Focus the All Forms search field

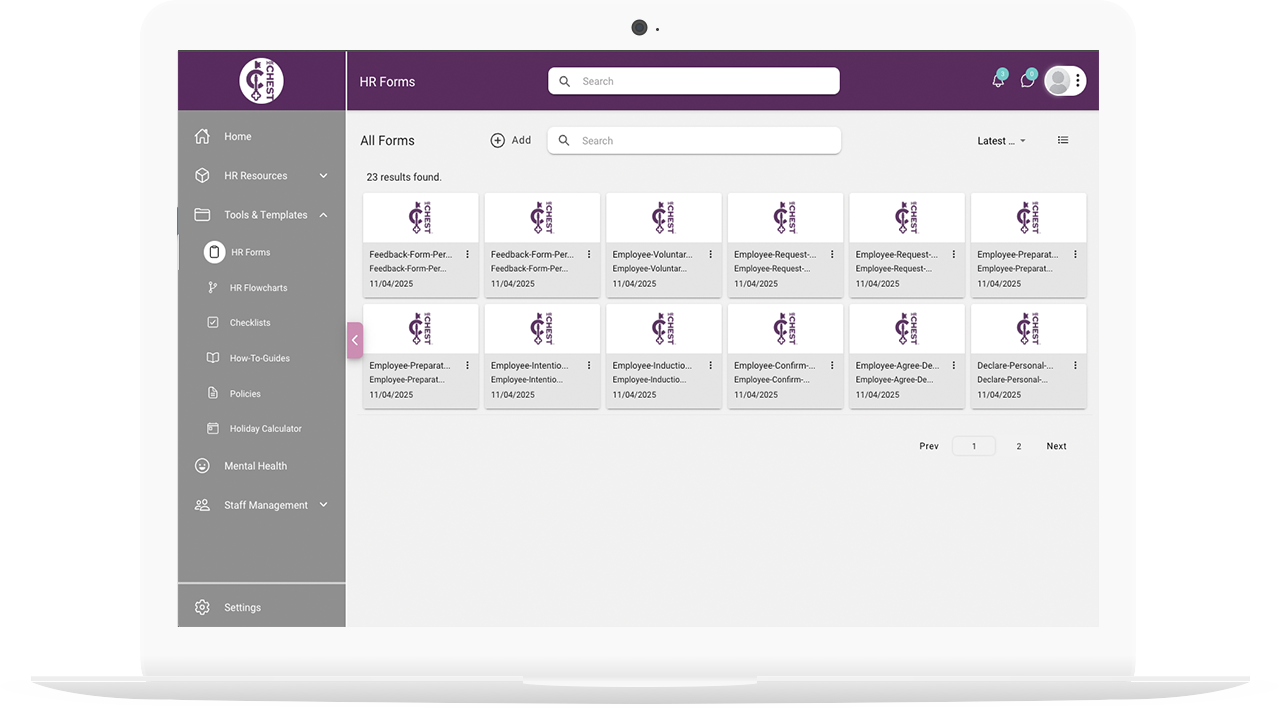(694, 141)
